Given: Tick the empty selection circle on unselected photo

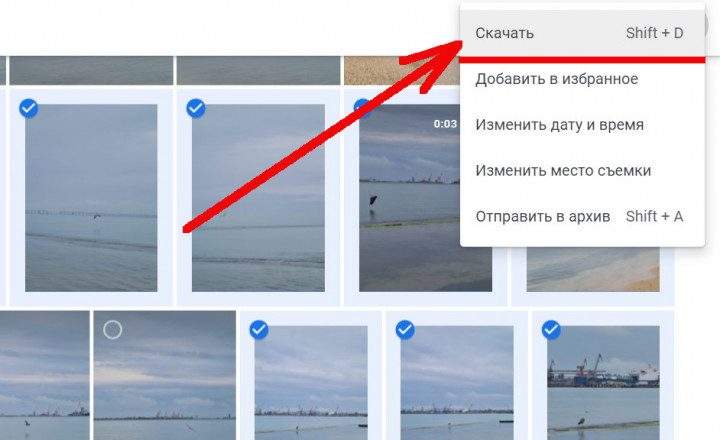Looking at the screenshot, I should click(x=112, y=330).
